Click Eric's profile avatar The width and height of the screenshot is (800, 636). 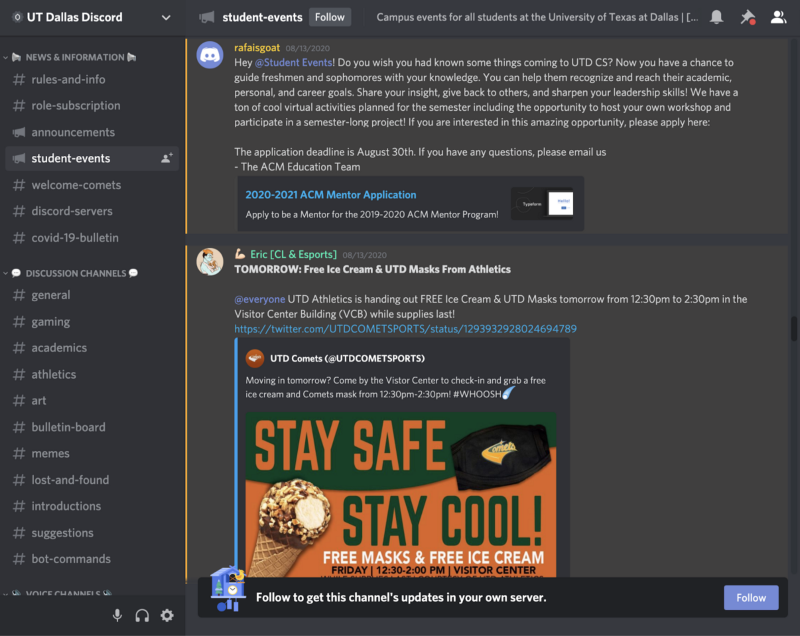tap(210, 262)
